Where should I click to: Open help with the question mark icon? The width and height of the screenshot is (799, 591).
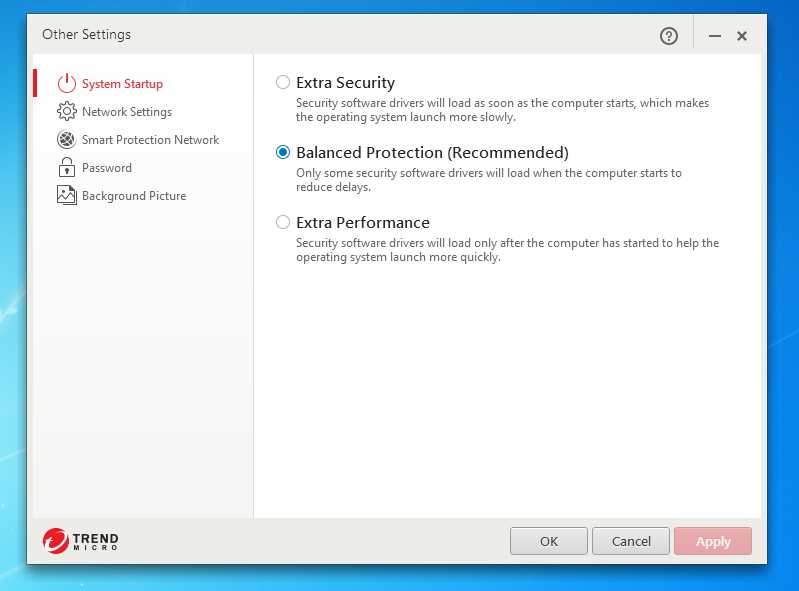669,36
